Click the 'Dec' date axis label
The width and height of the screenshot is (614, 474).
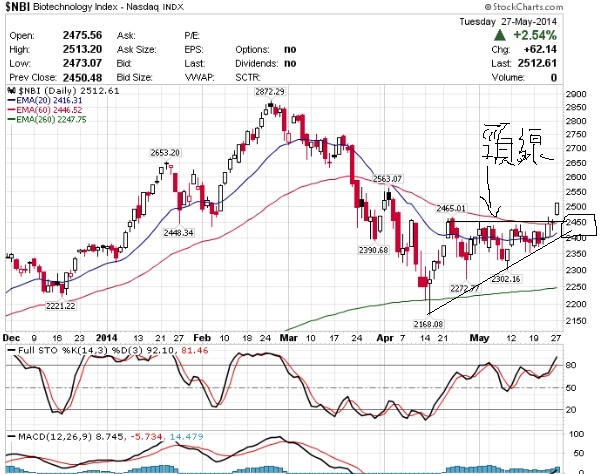(11, 338)
